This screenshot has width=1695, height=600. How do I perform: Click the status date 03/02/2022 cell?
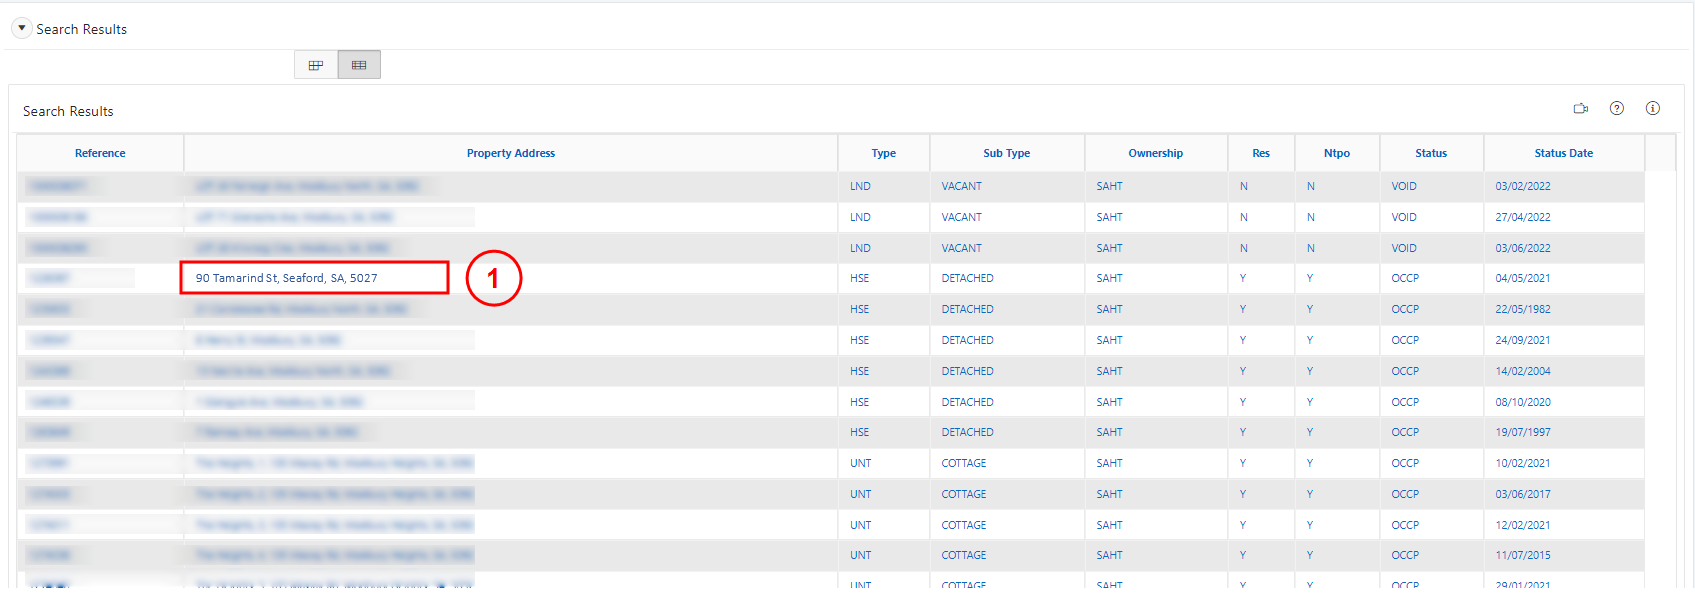pyautogui.click(x=1522, y=186)
